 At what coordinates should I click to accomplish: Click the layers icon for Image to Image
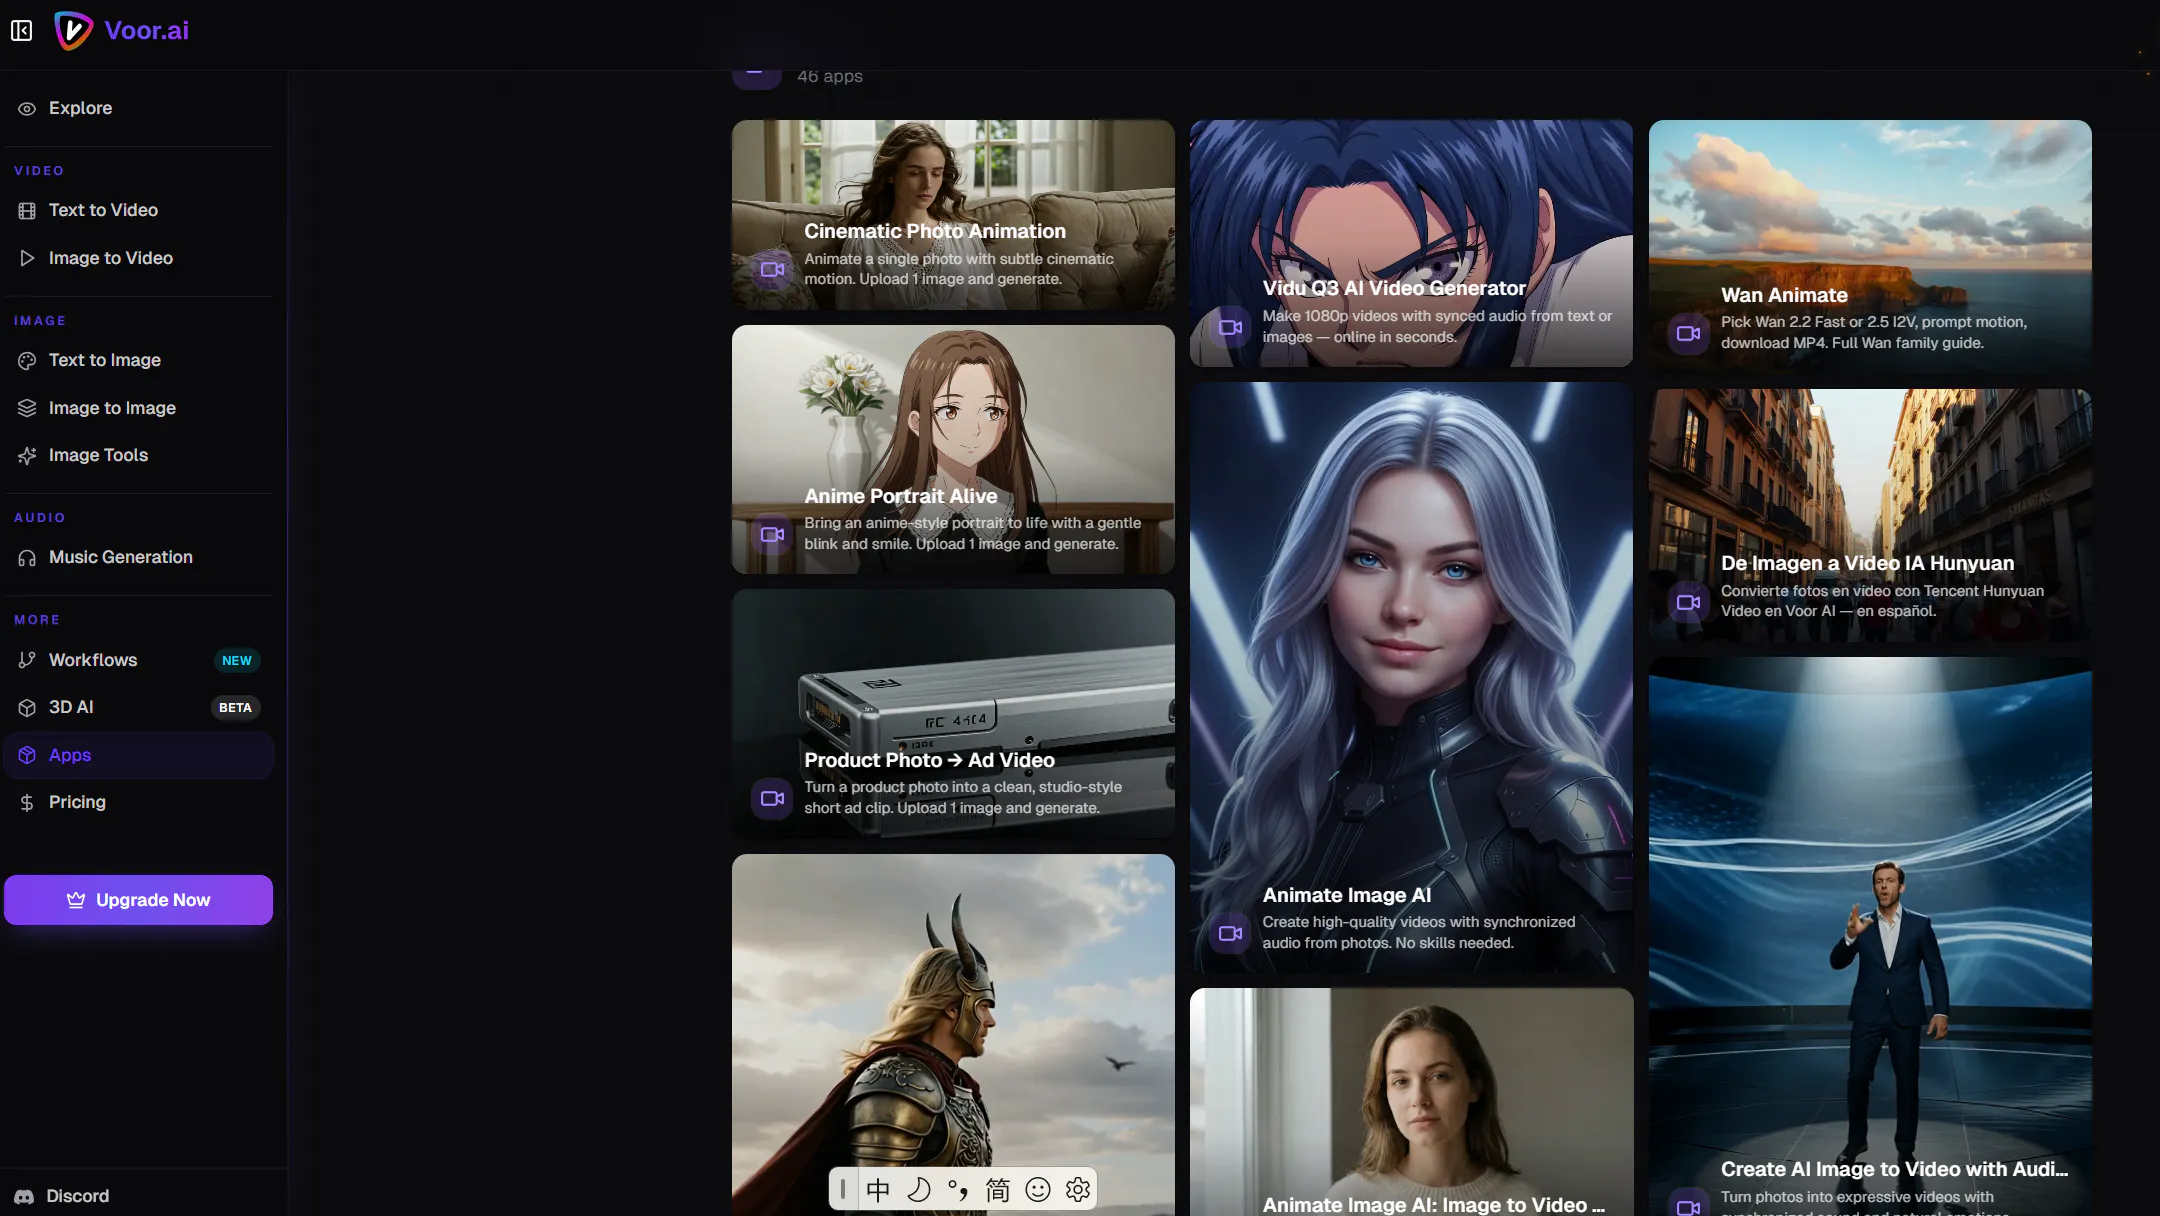coord(27,408)
